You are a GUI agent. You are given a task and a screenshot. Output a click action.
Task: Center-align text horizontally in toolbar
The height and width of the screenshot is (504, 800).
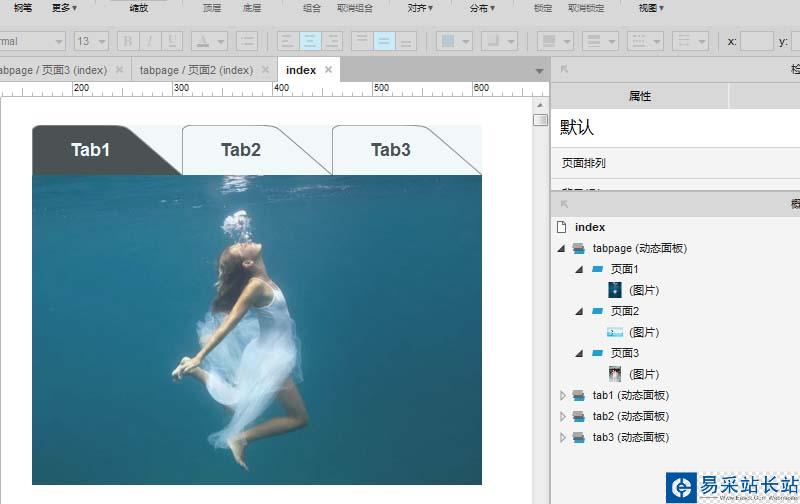tap(310, 41)
